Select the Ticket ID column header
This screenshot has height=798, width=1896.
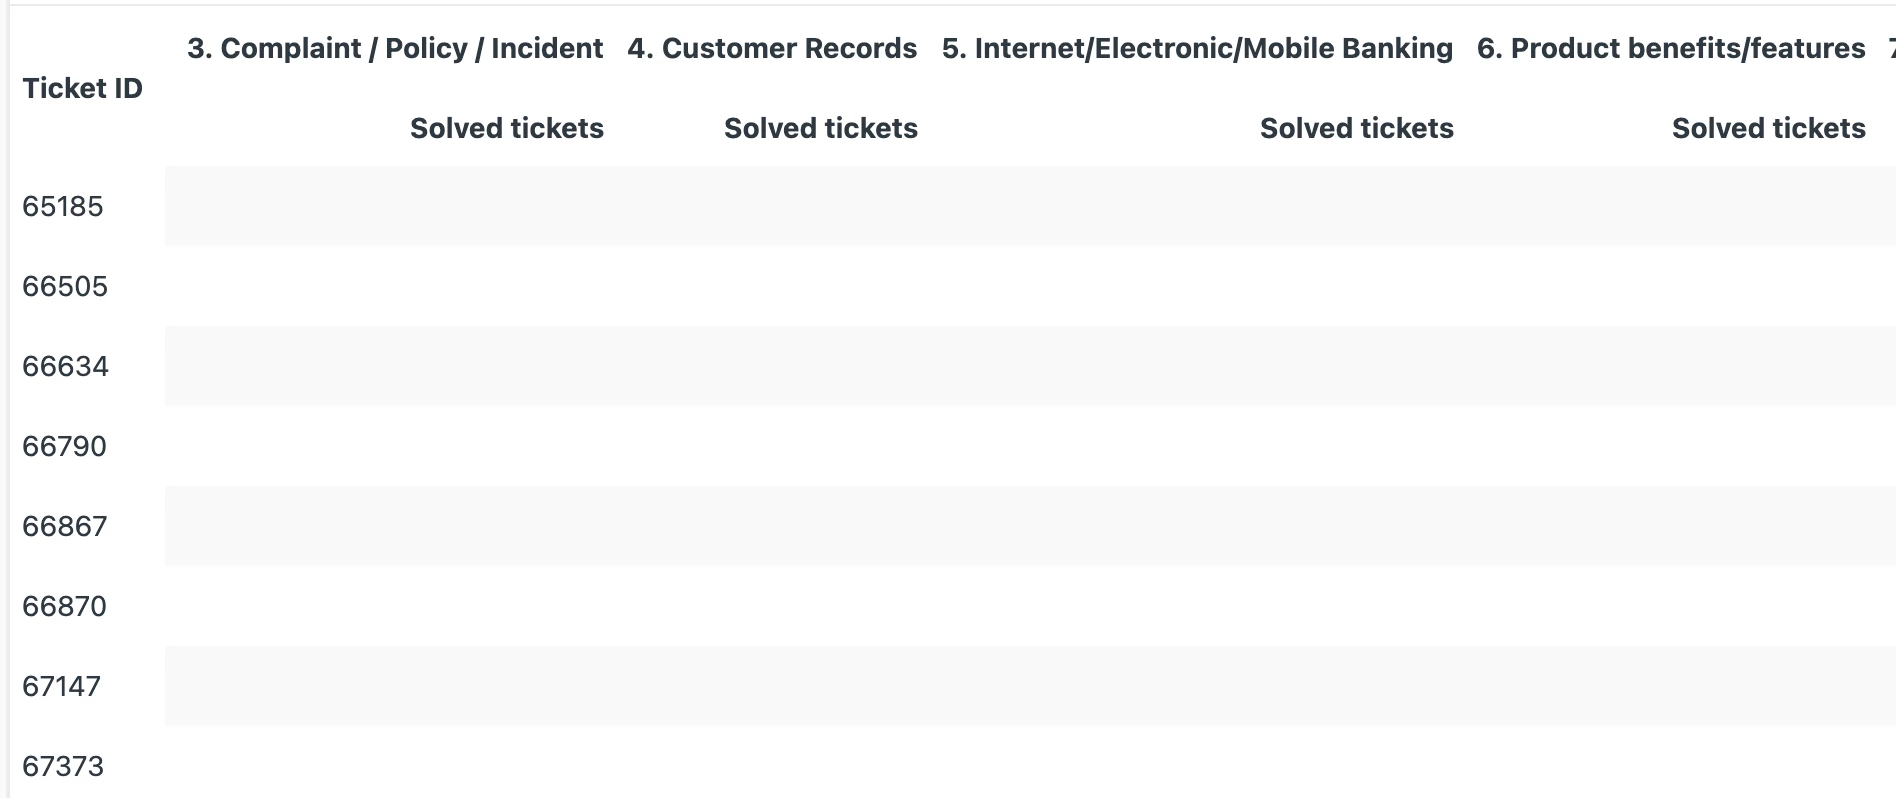pos(82,88)
